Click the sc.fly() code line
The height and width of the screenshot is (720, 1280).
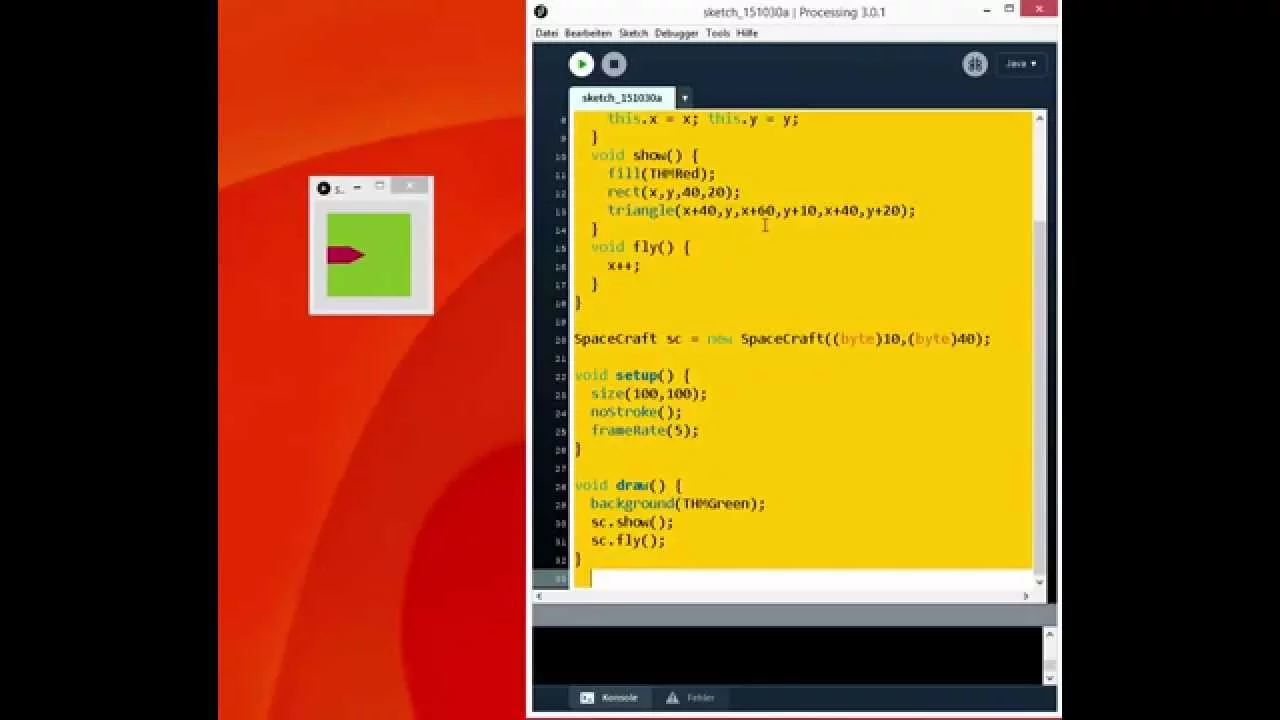tap(628, 540)
